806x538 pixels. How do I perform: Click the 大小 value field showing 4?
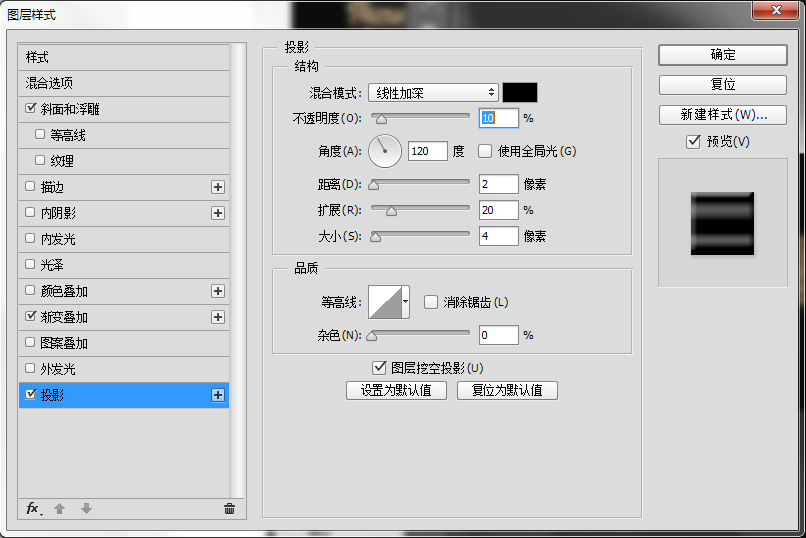click(x=499, y=236)
